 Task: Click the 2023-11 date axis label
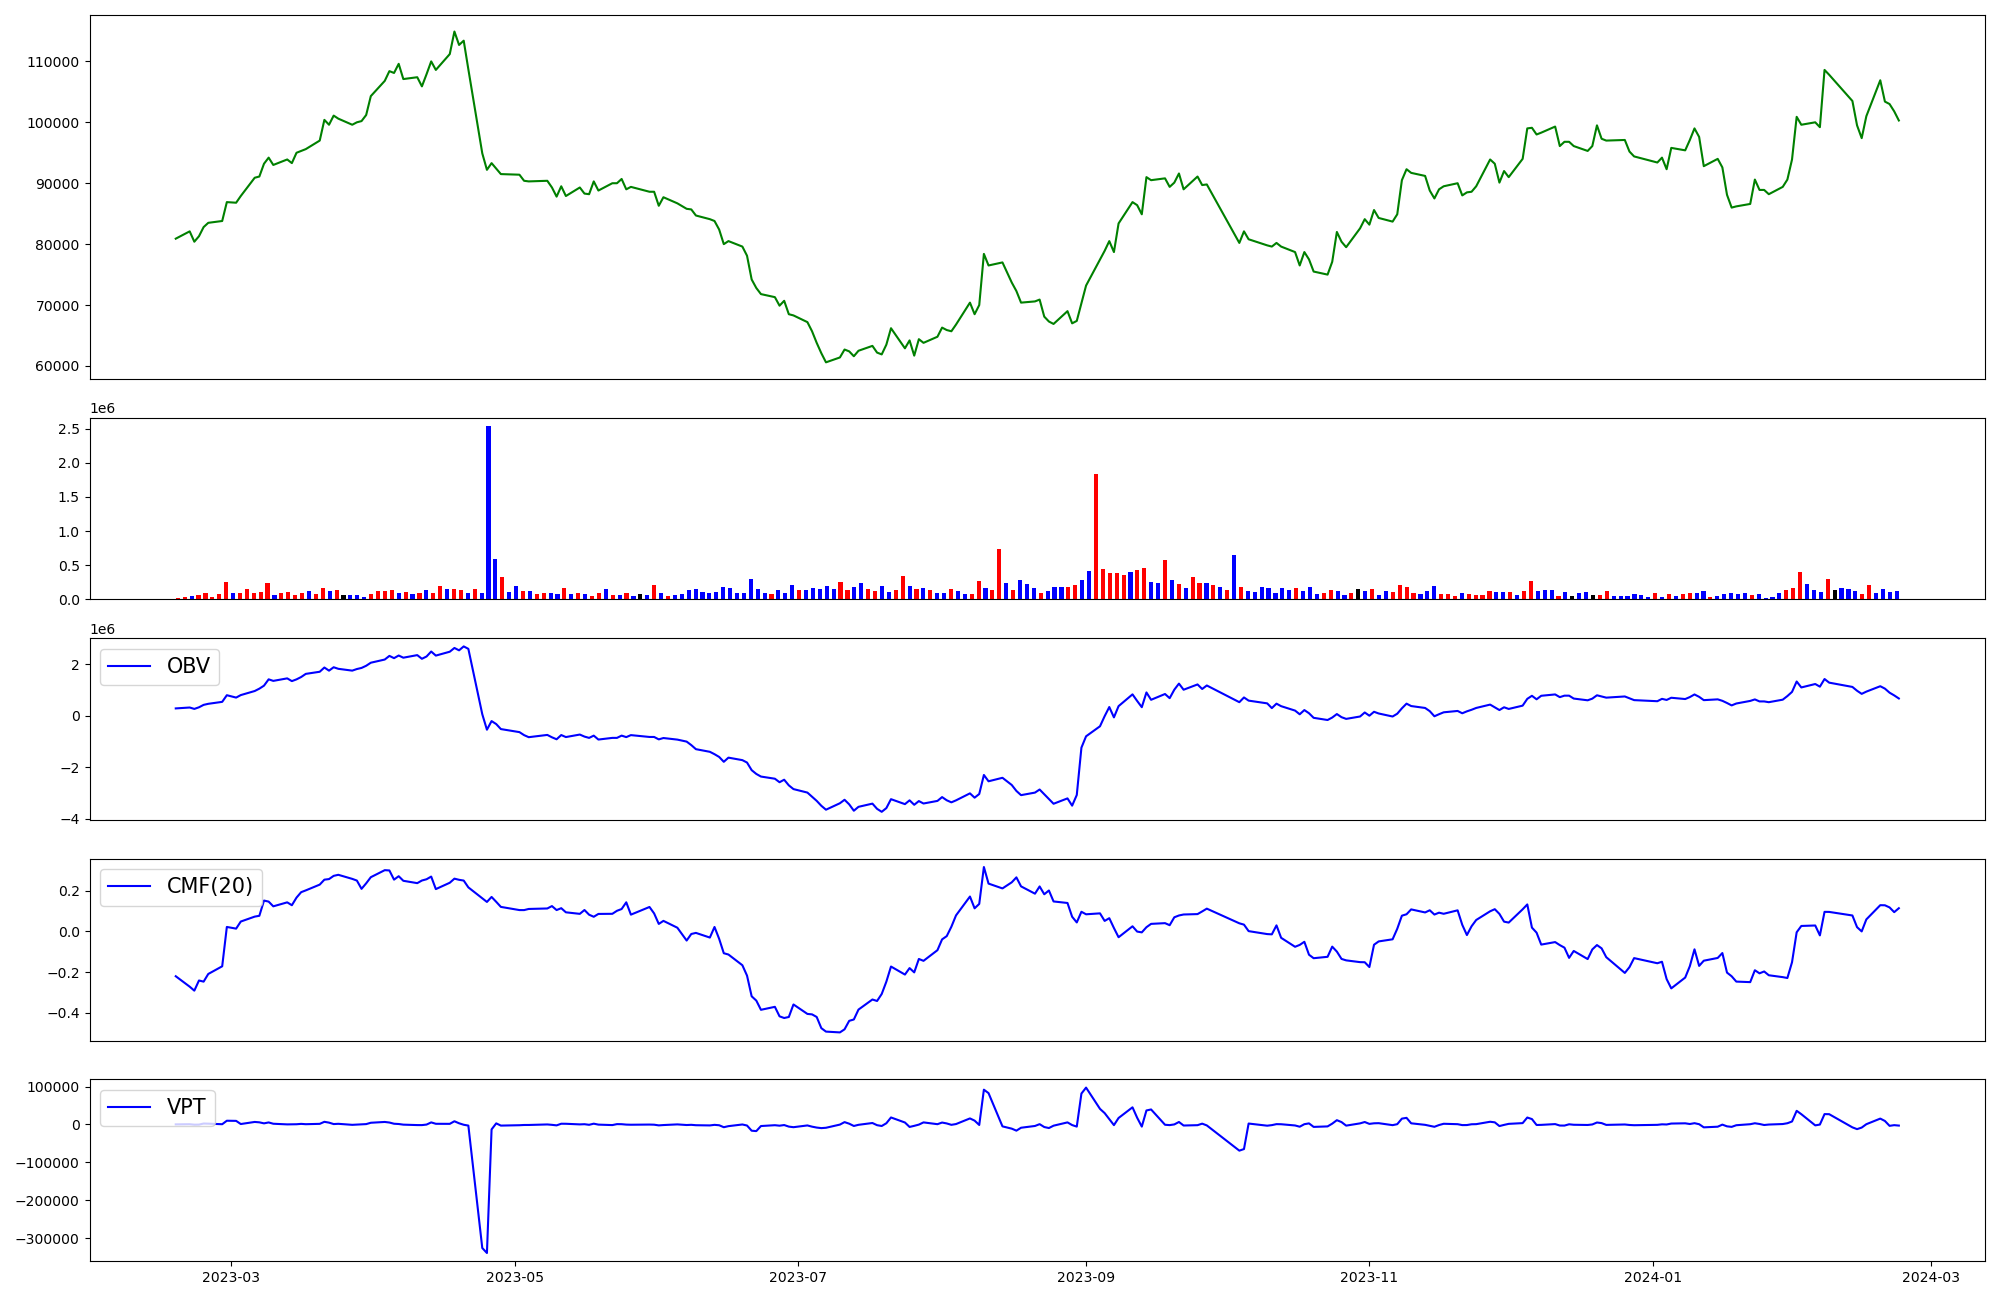point(1368,1277)
